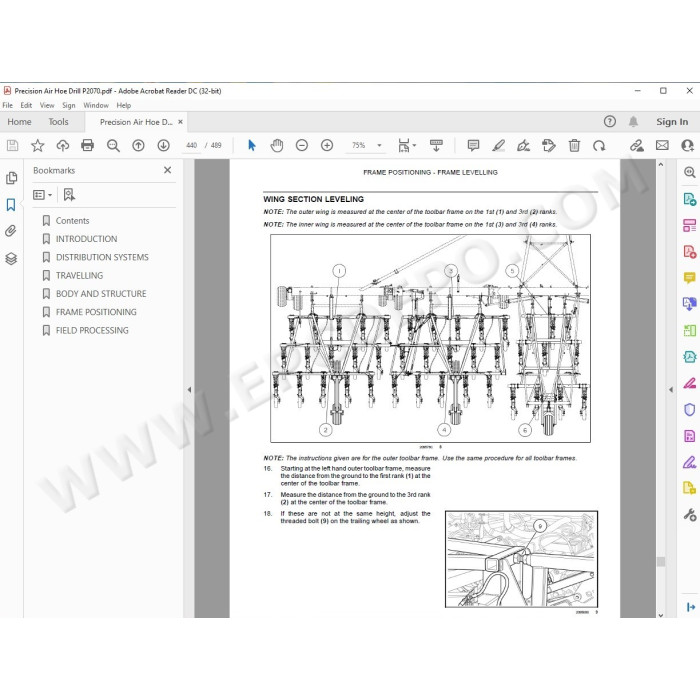Open the find text magnifier

[x=113, y=146]
